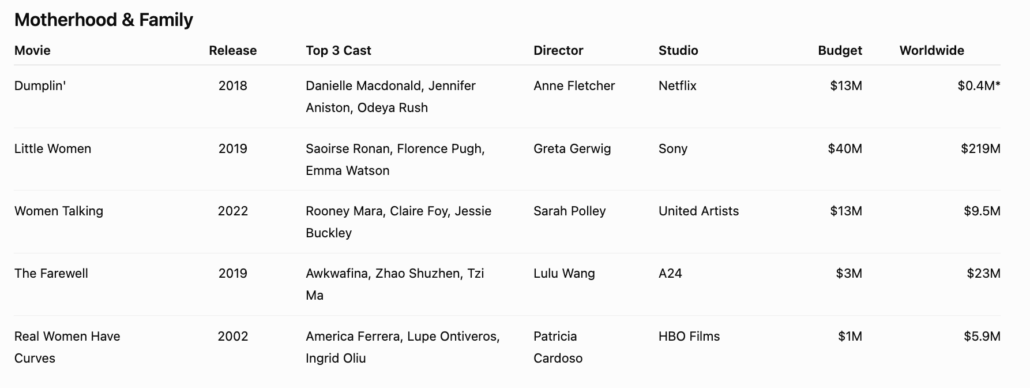Click the Worldwide column header
Image resolution: width=1030 pixels, height=388 pixels.
[931, 51]
